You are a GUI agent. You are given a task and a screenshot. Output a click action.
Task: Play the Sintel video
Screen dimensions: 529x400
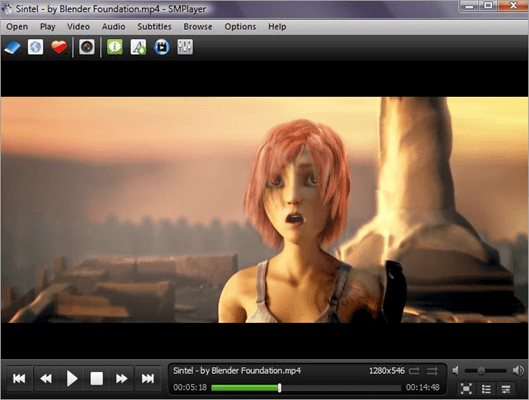pos(72,378)
